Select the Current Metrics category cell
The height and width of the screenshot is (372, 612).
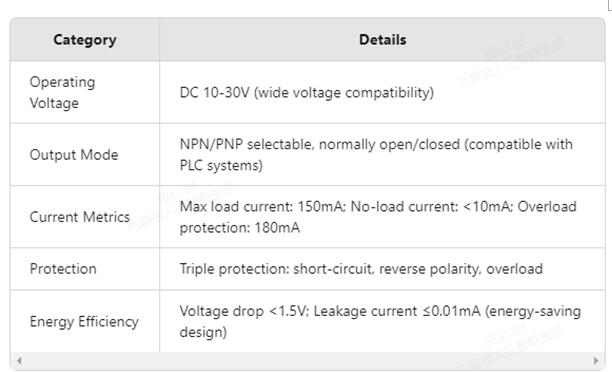click(85, 217)
